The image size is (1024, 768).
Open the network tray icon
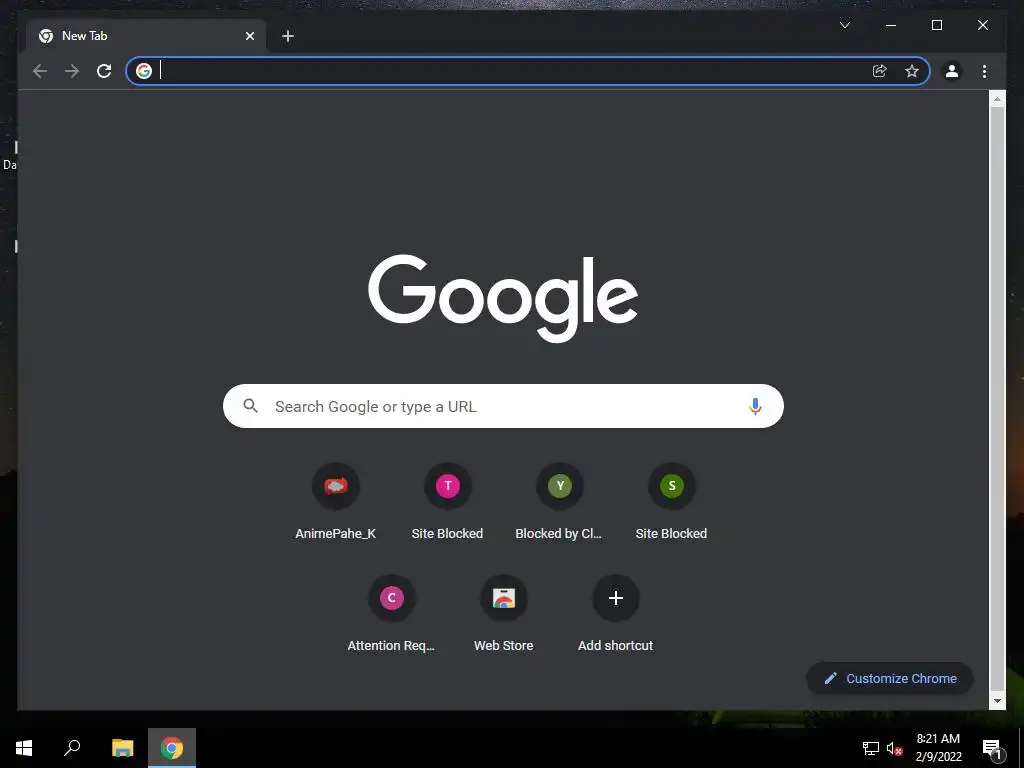coord(870,748)
